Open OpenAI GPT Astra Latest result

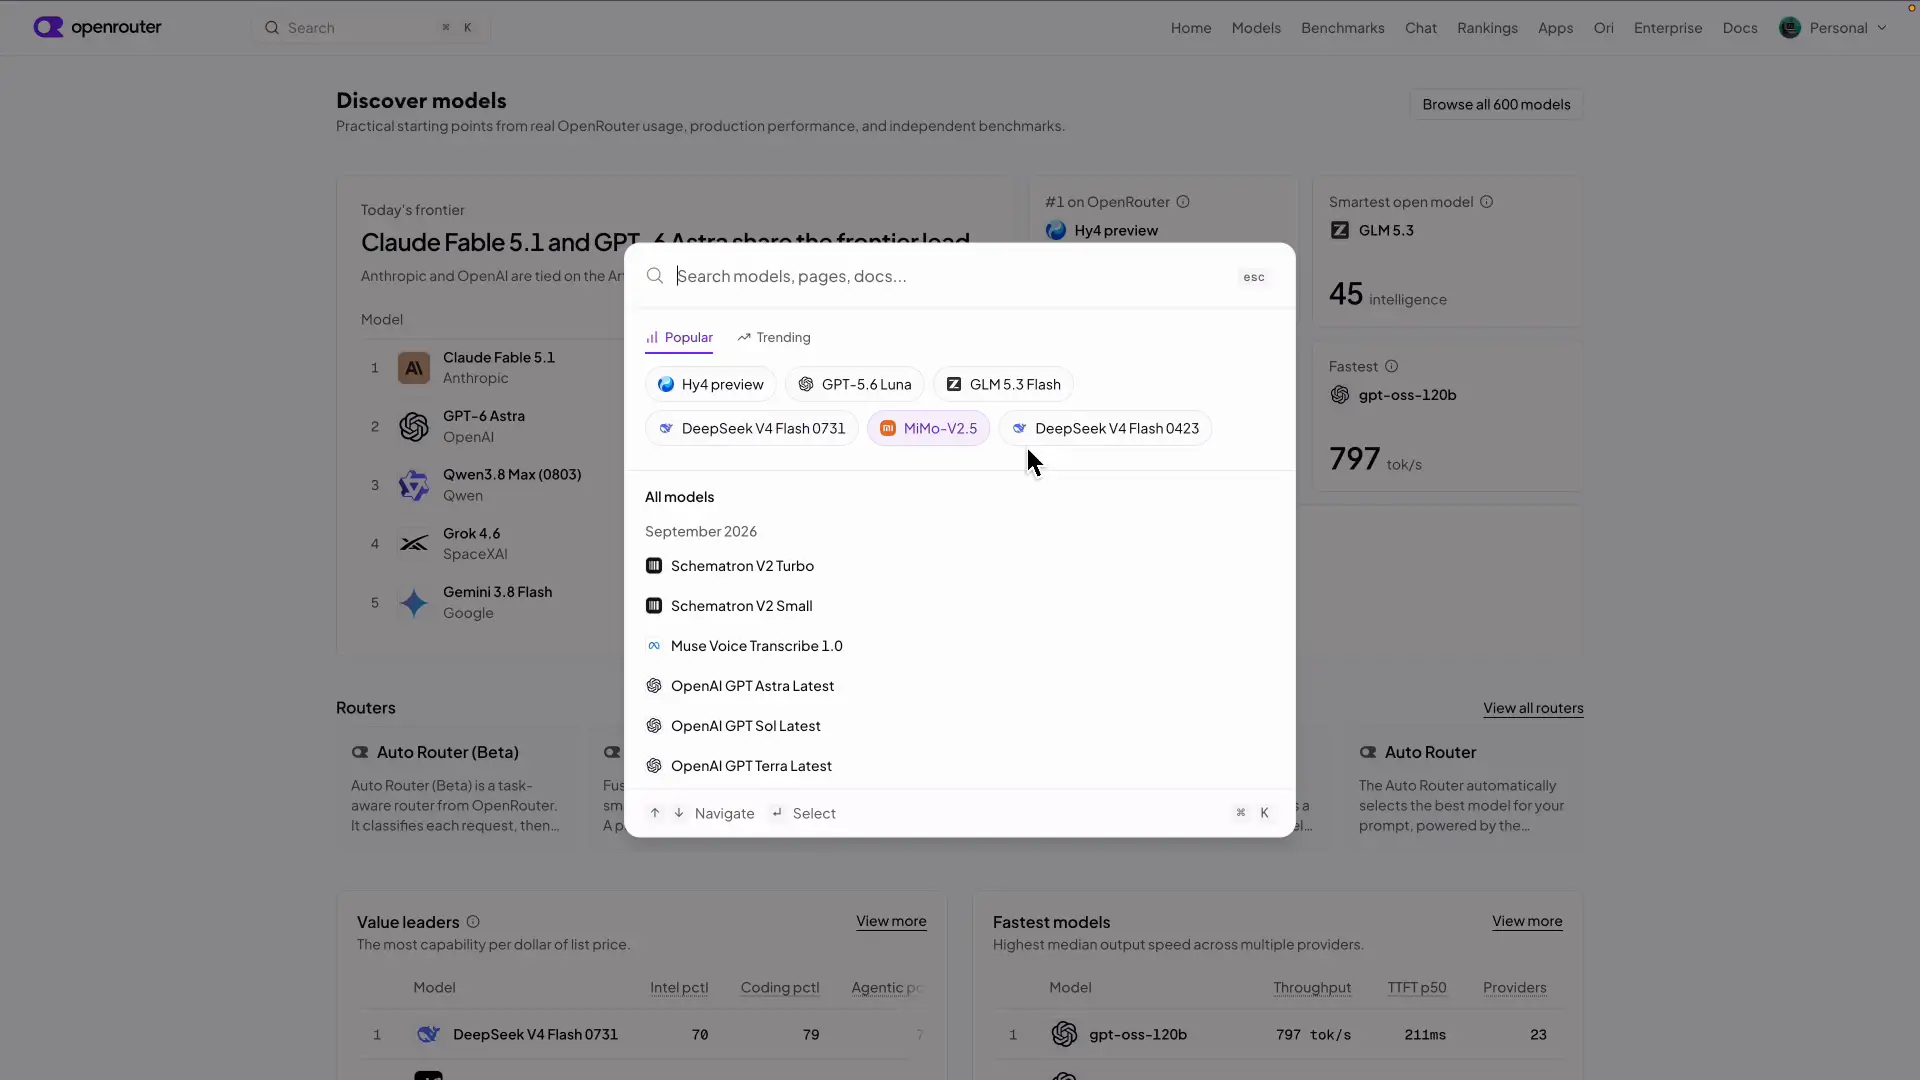960,686
